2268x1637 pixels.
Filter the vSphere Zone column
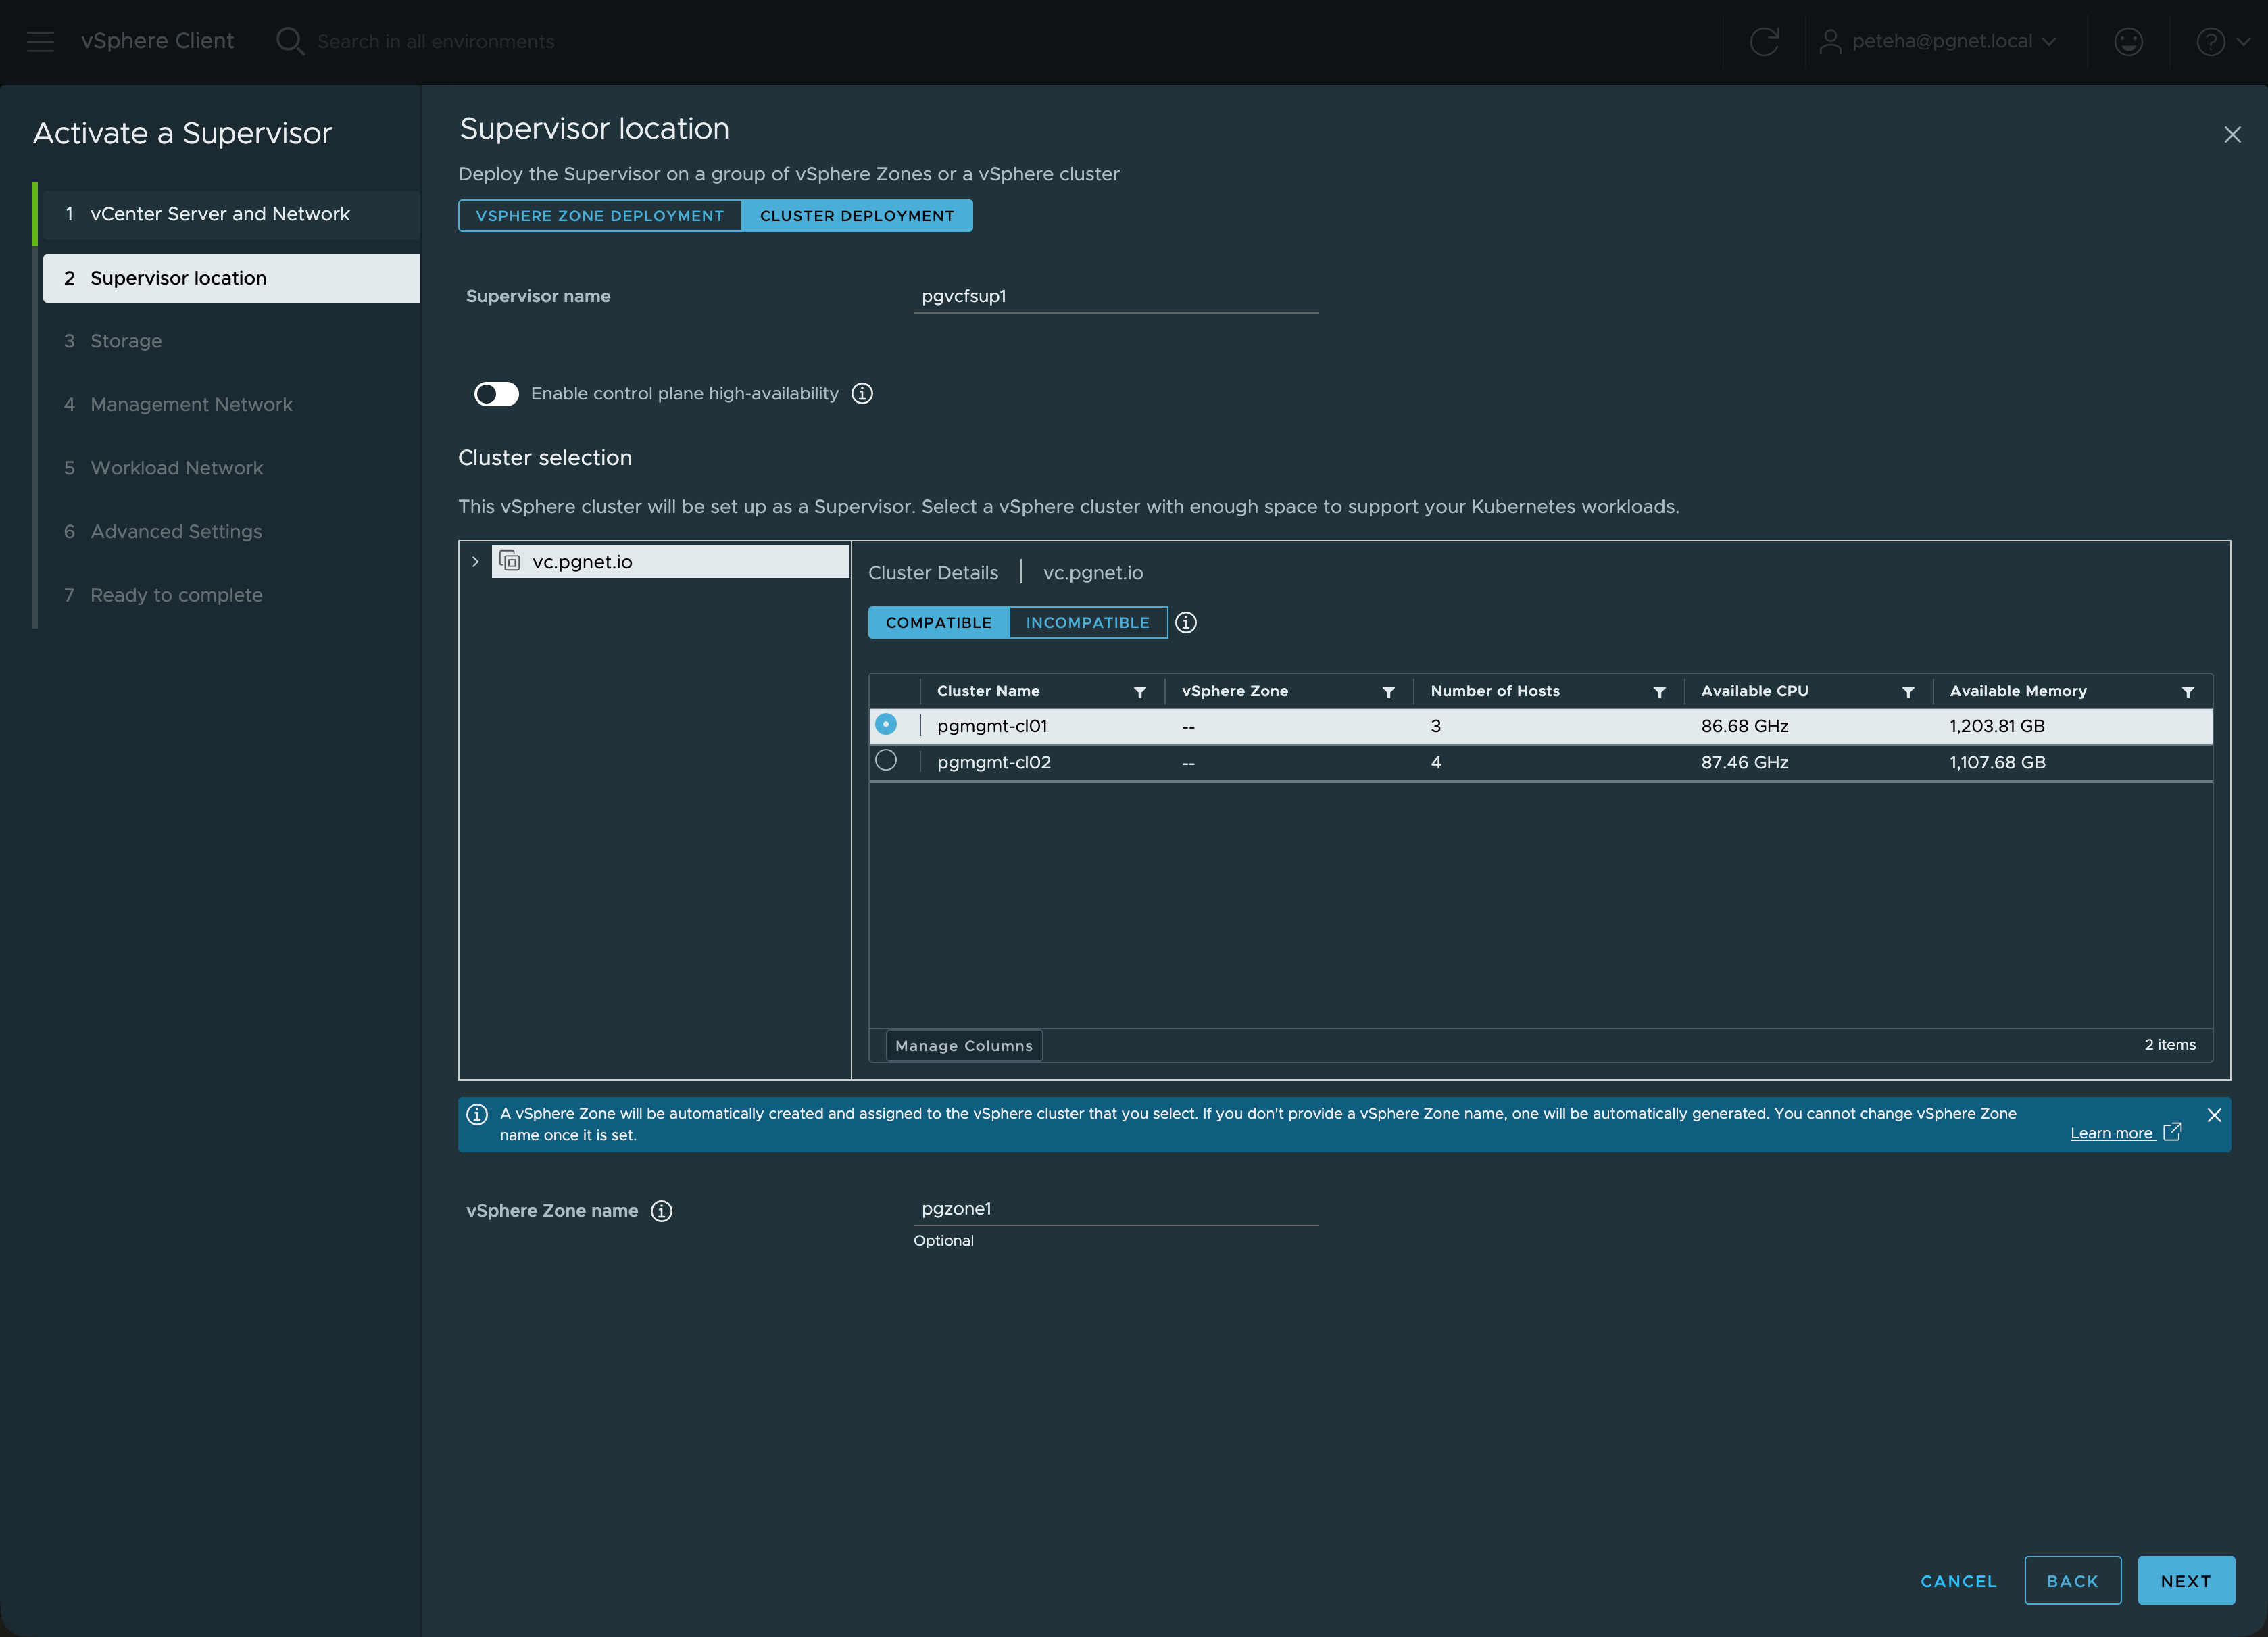point(1388,692)
